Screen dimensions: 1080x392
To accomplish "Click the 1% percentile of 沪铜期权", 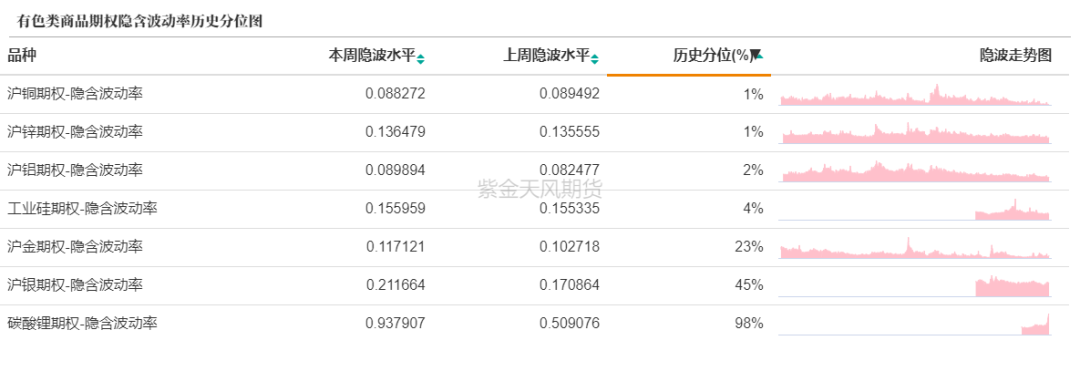I will 754,94.
